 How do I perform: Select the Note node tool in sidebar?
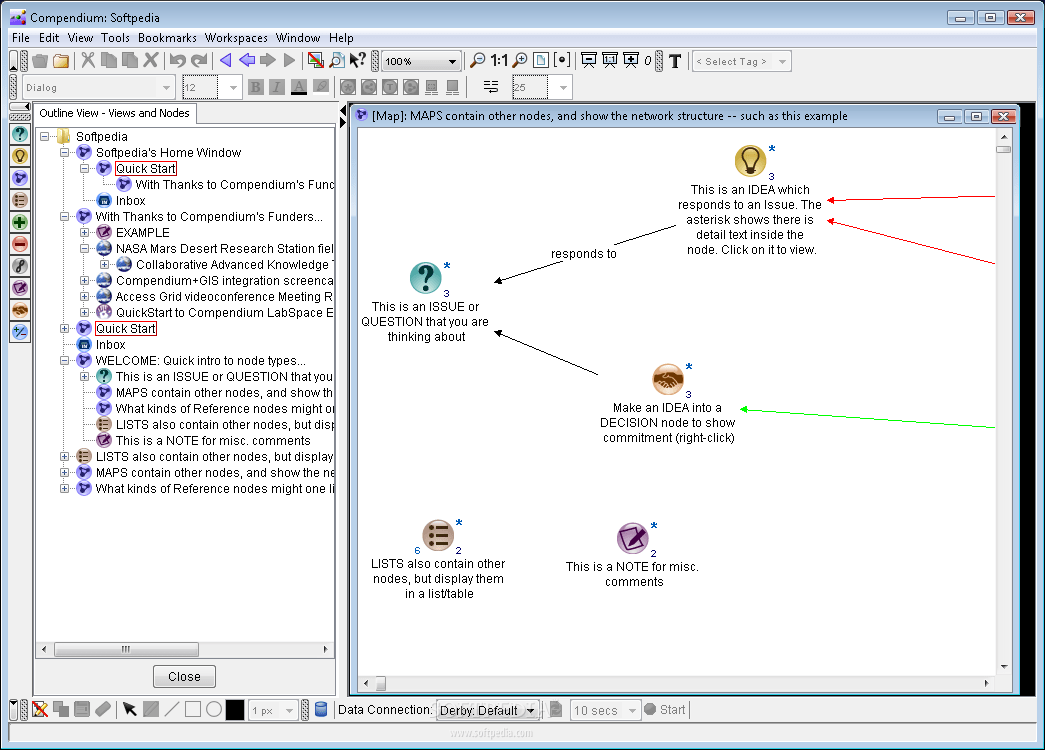(20, 288)
